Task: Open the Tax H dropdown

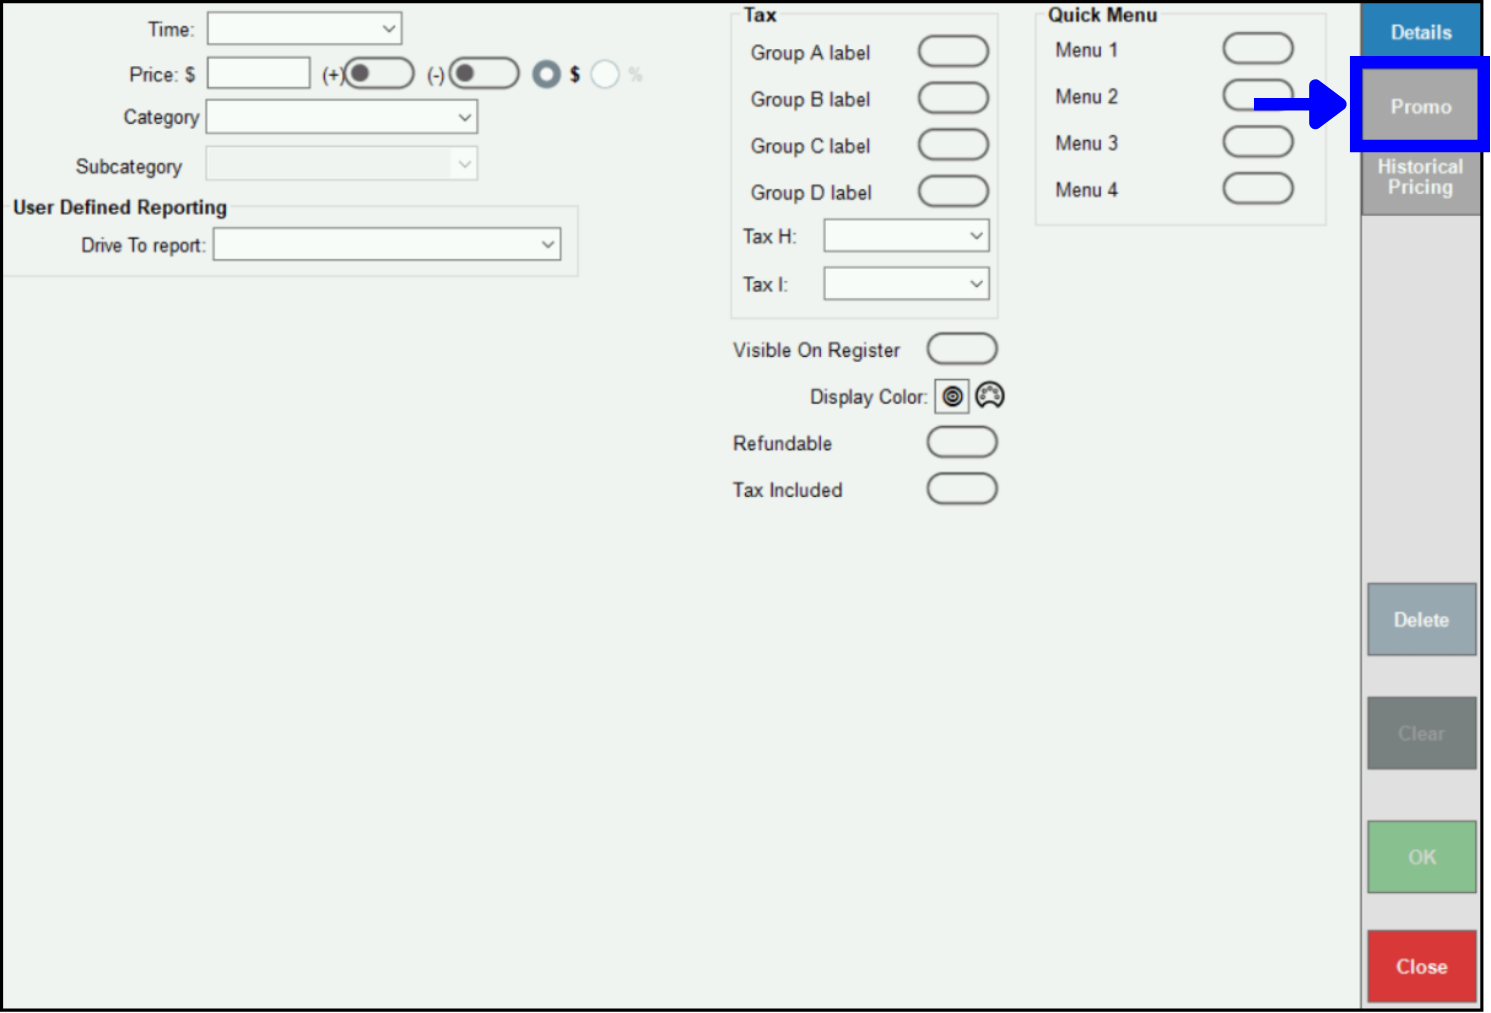Action: pos(906,236)
